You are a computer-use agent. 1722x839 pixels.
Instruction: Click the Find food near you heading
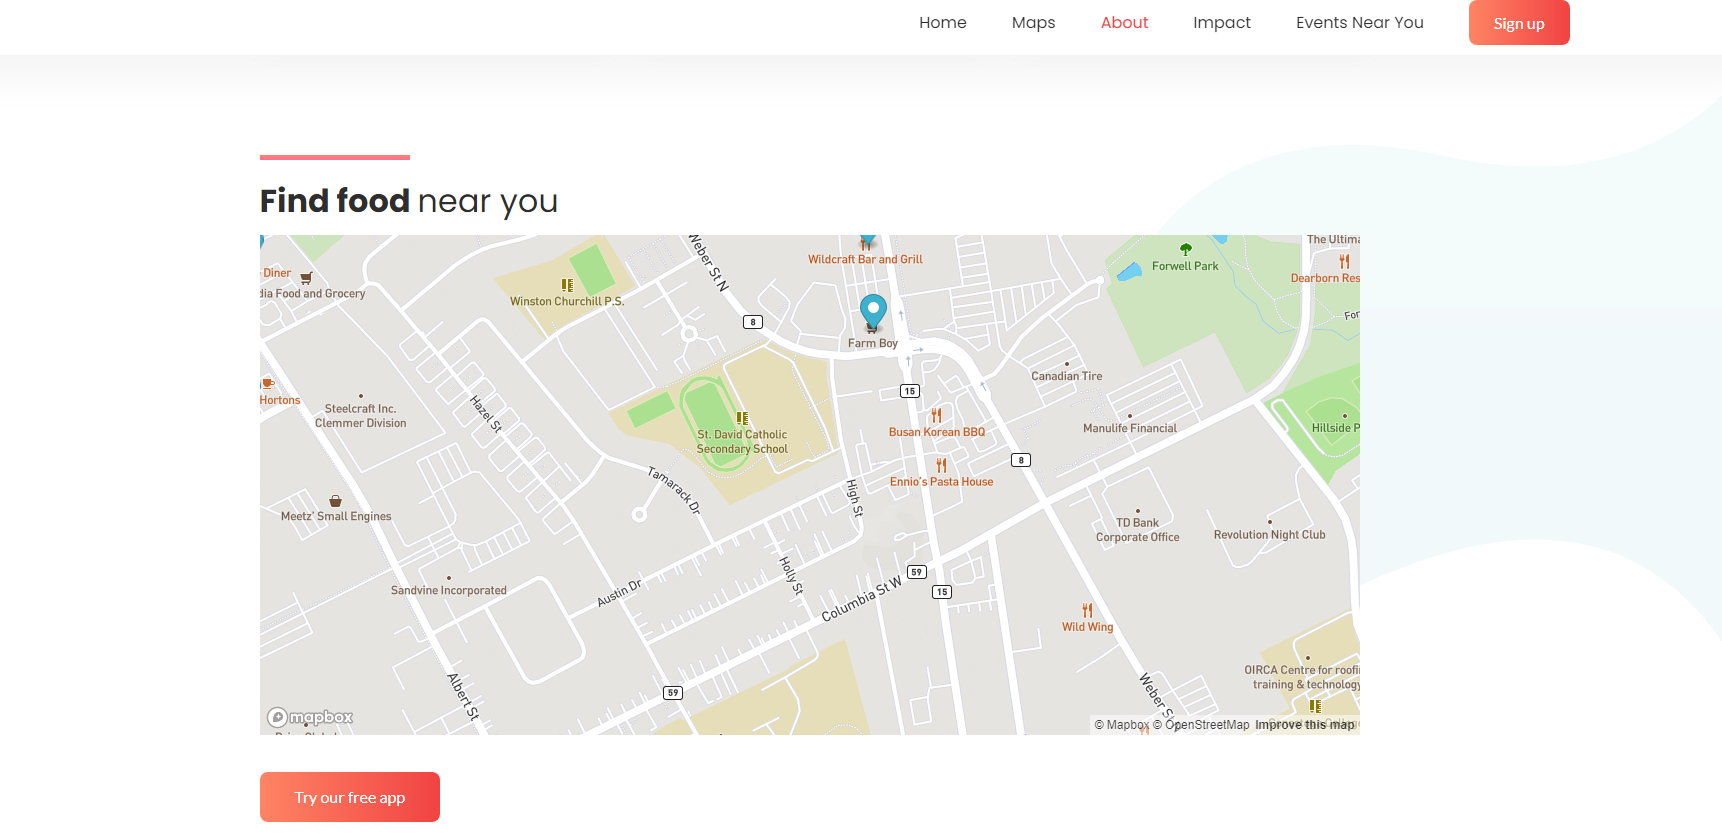tap(408, 201)
